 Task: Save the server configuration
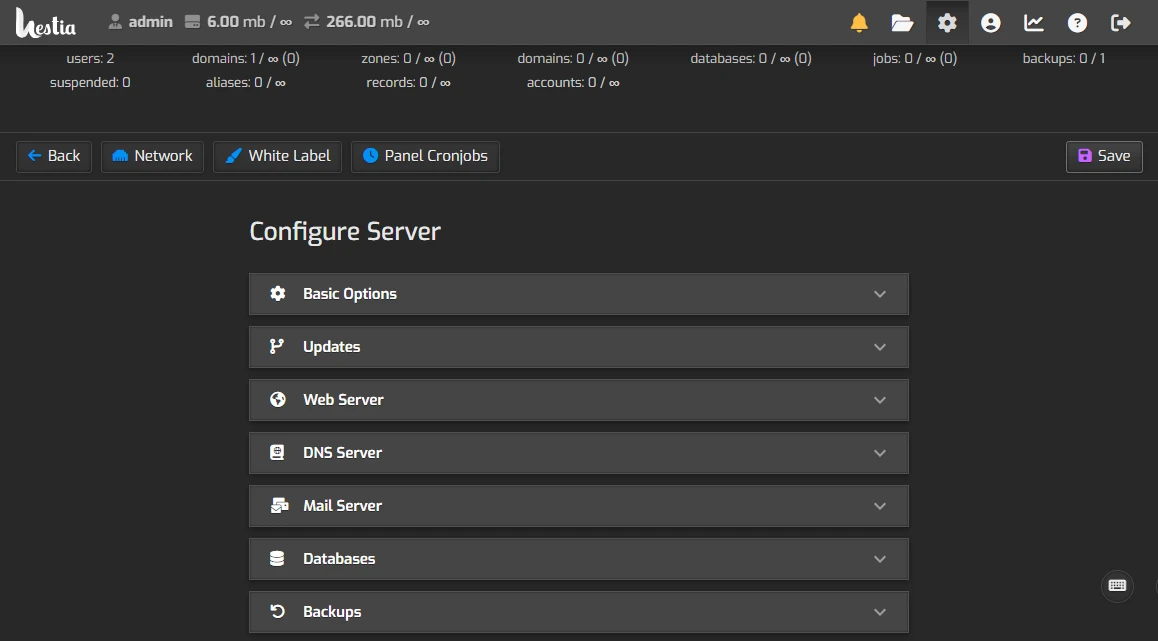click(x=1104, y=157)
